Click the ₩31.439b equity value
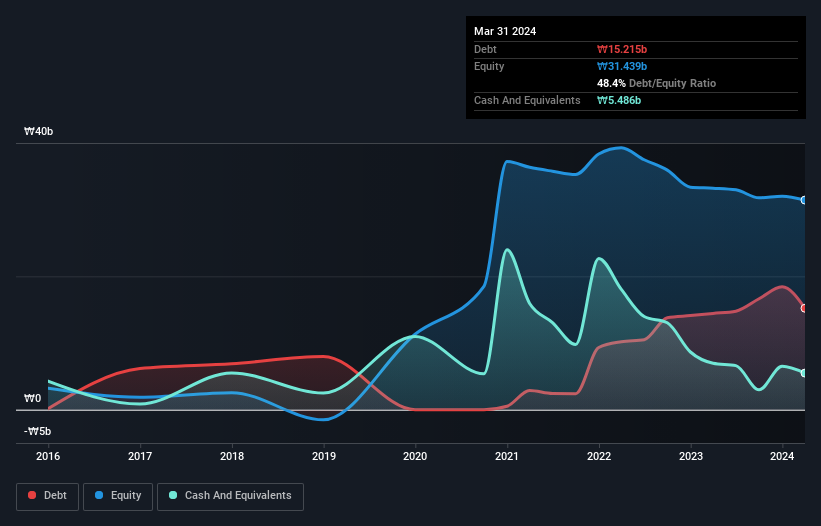This screenshot has height=526, width=821. pyautogui.click(x=622, y=66)
